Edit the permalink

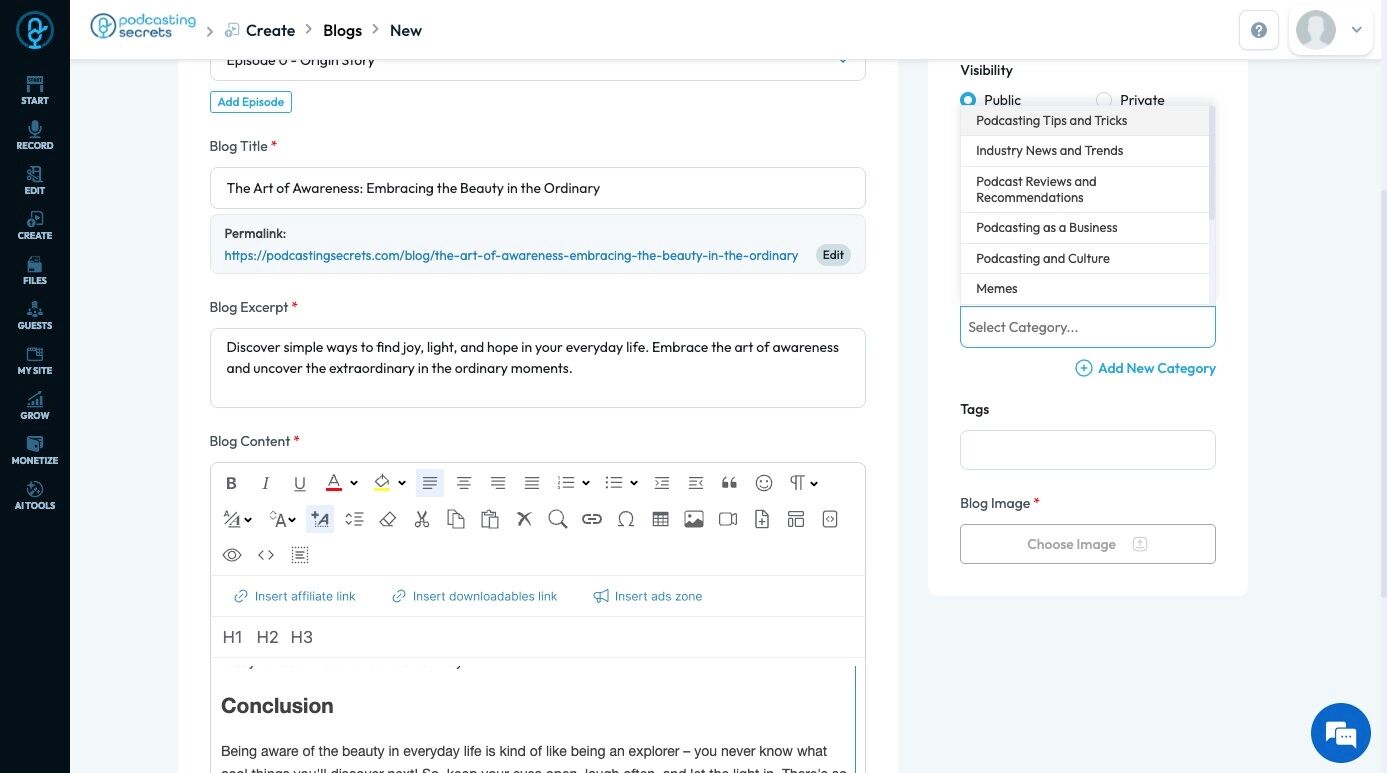[x=833, y=255]
